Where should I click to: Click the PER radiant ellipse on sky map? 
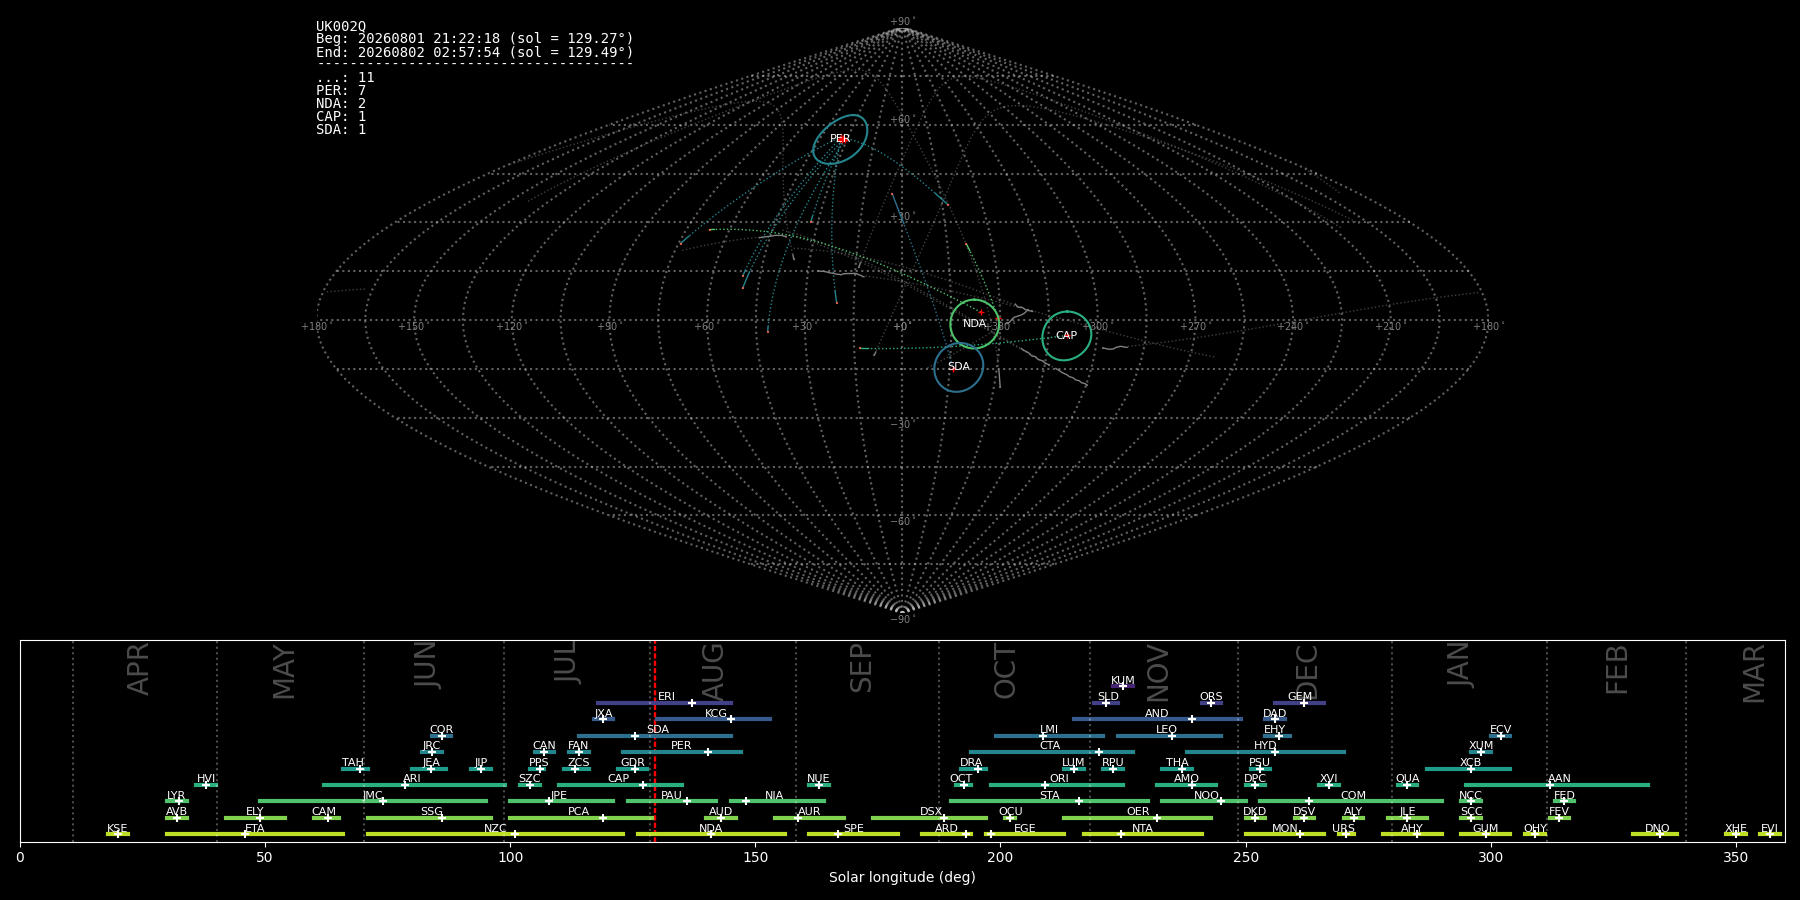(x=840, y=139)
